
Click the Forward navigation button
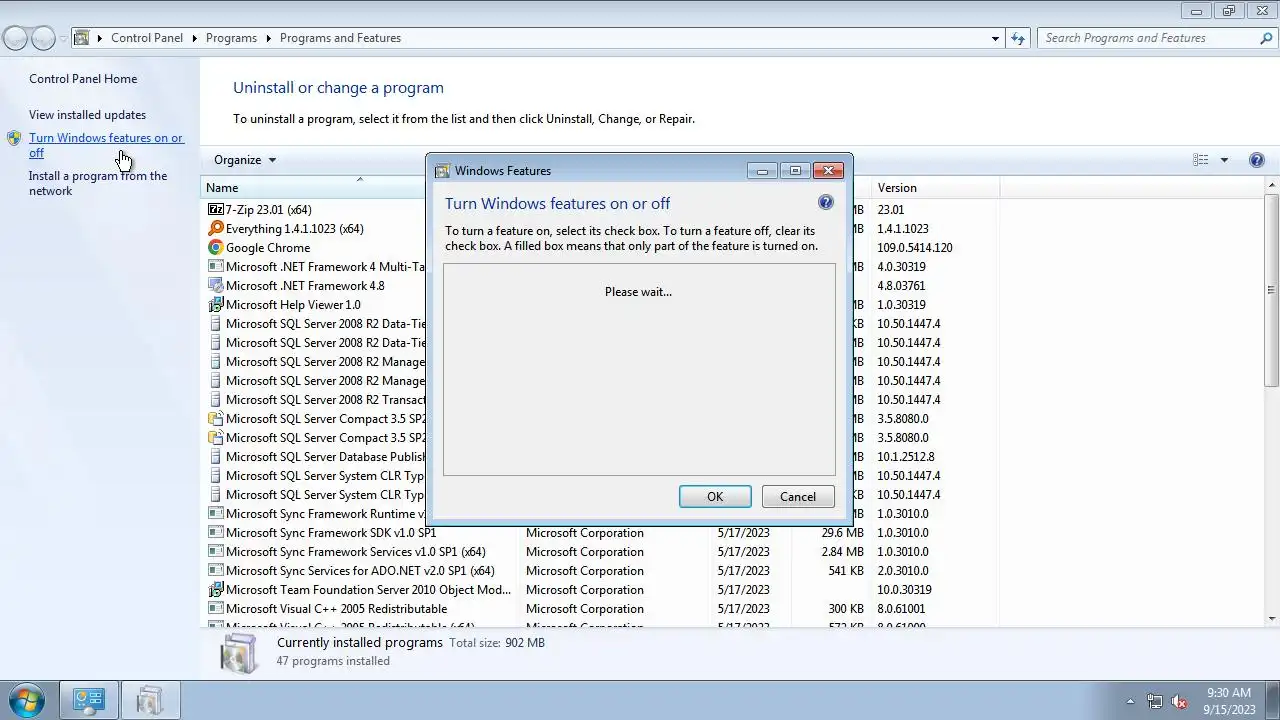[x=43, y=38]
